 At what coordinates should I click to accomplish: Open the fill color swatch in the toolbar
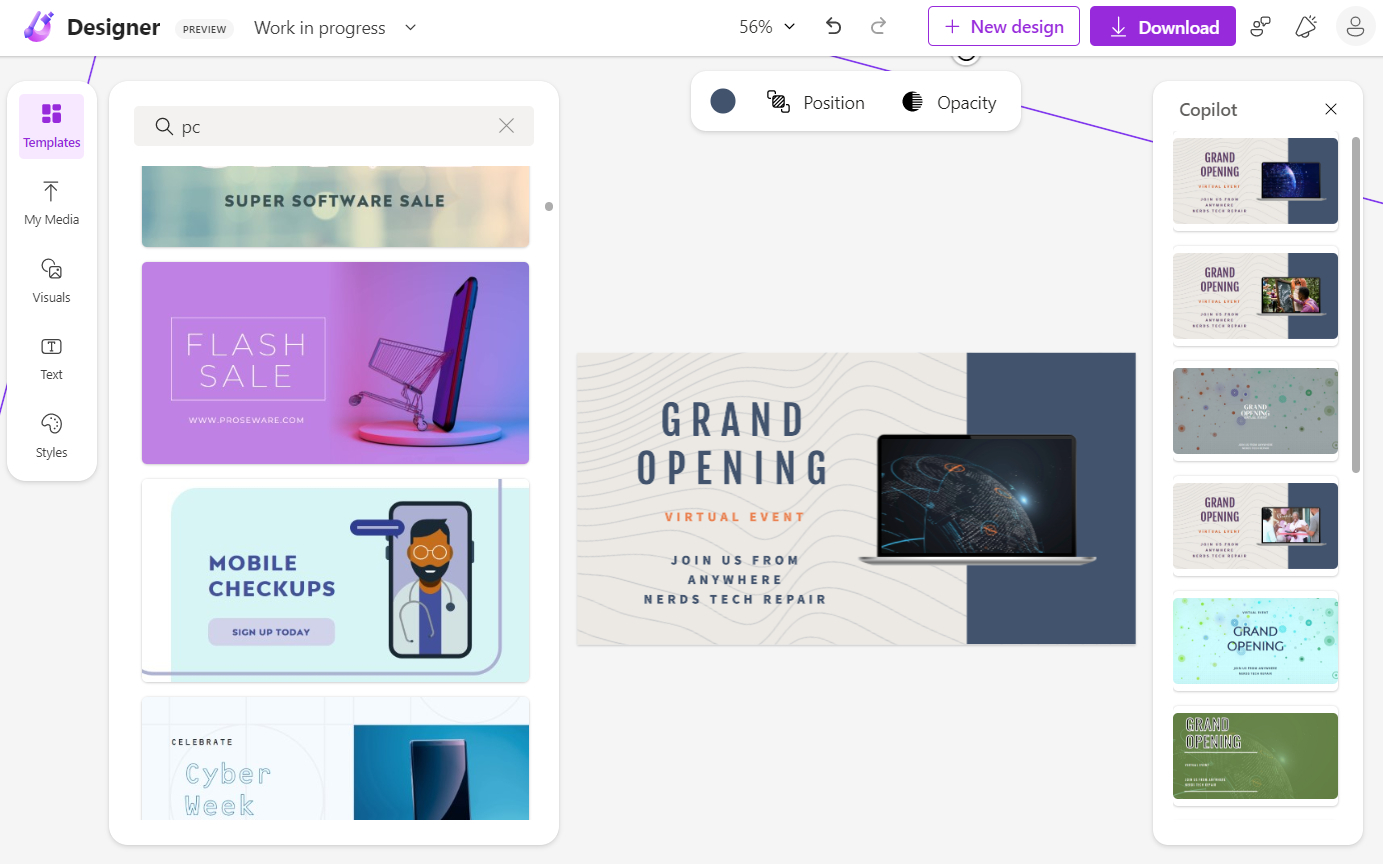point(723,101)
